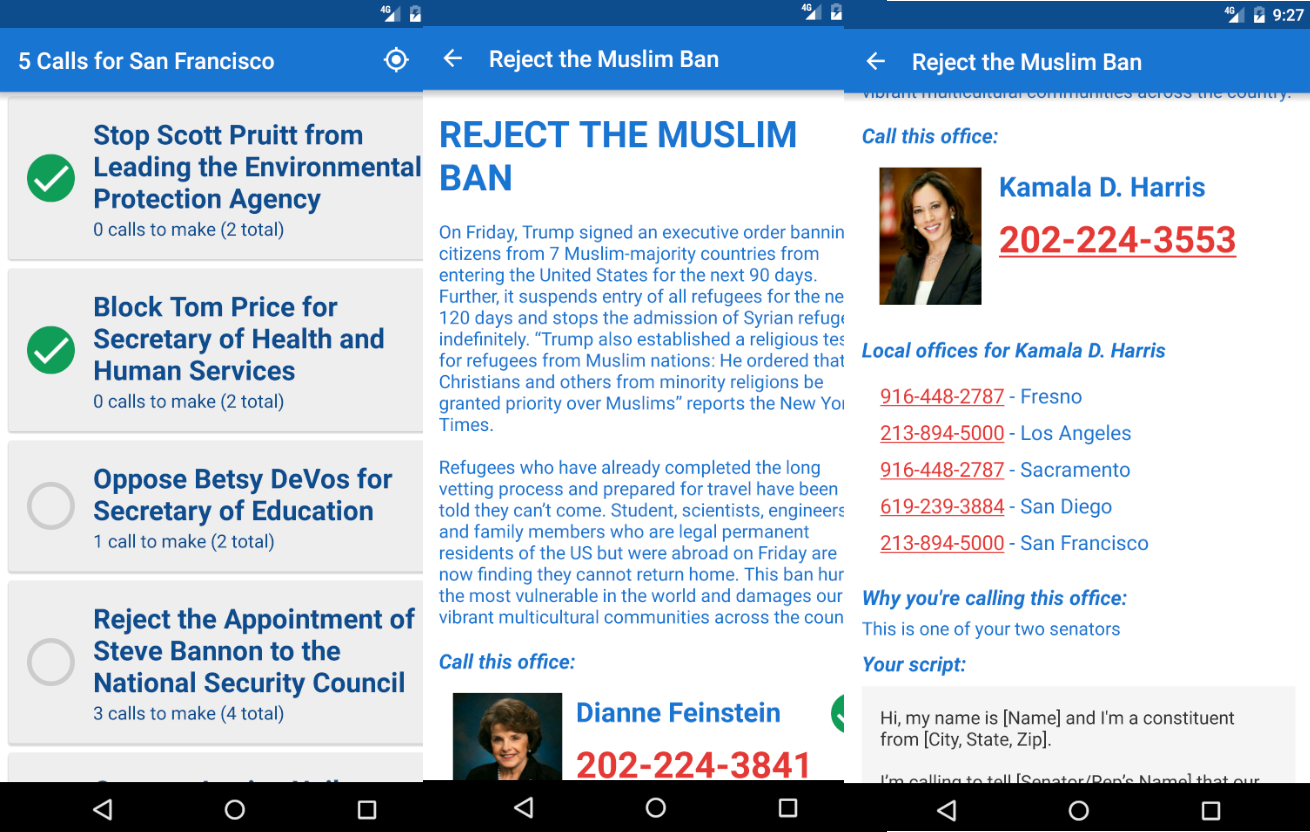Tap green check beside Dianne Feinstein
1310x832 pixels.
[838, 713]
